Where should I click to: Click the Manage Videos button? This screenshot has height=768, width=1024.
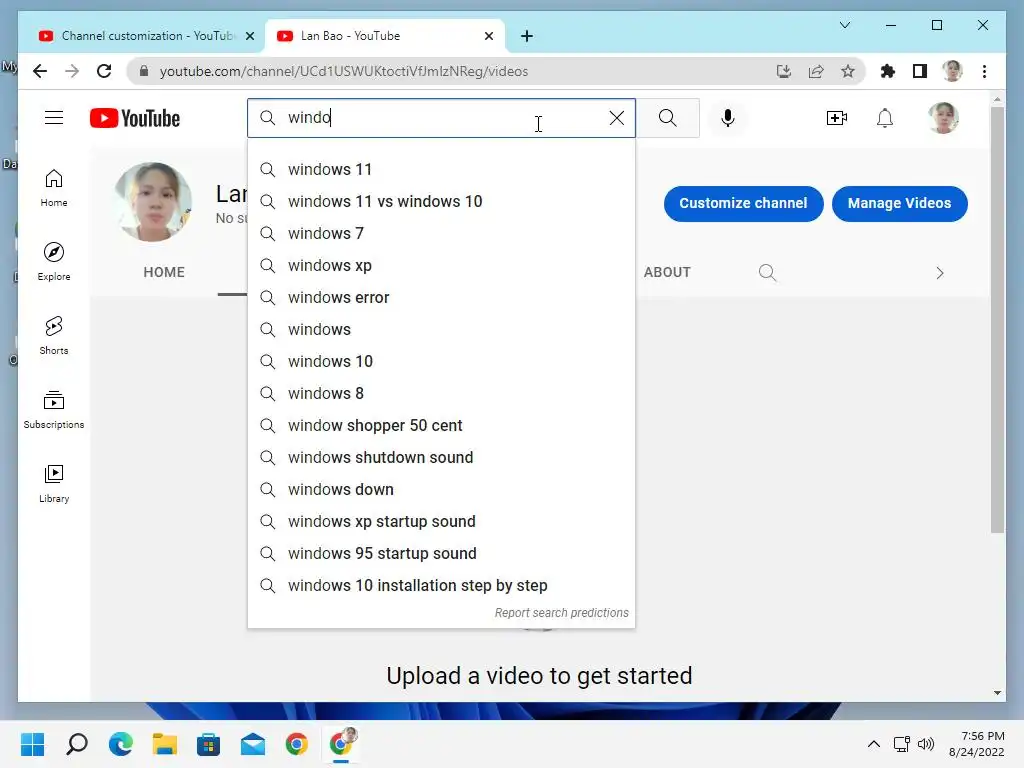[x=899, y=203]
